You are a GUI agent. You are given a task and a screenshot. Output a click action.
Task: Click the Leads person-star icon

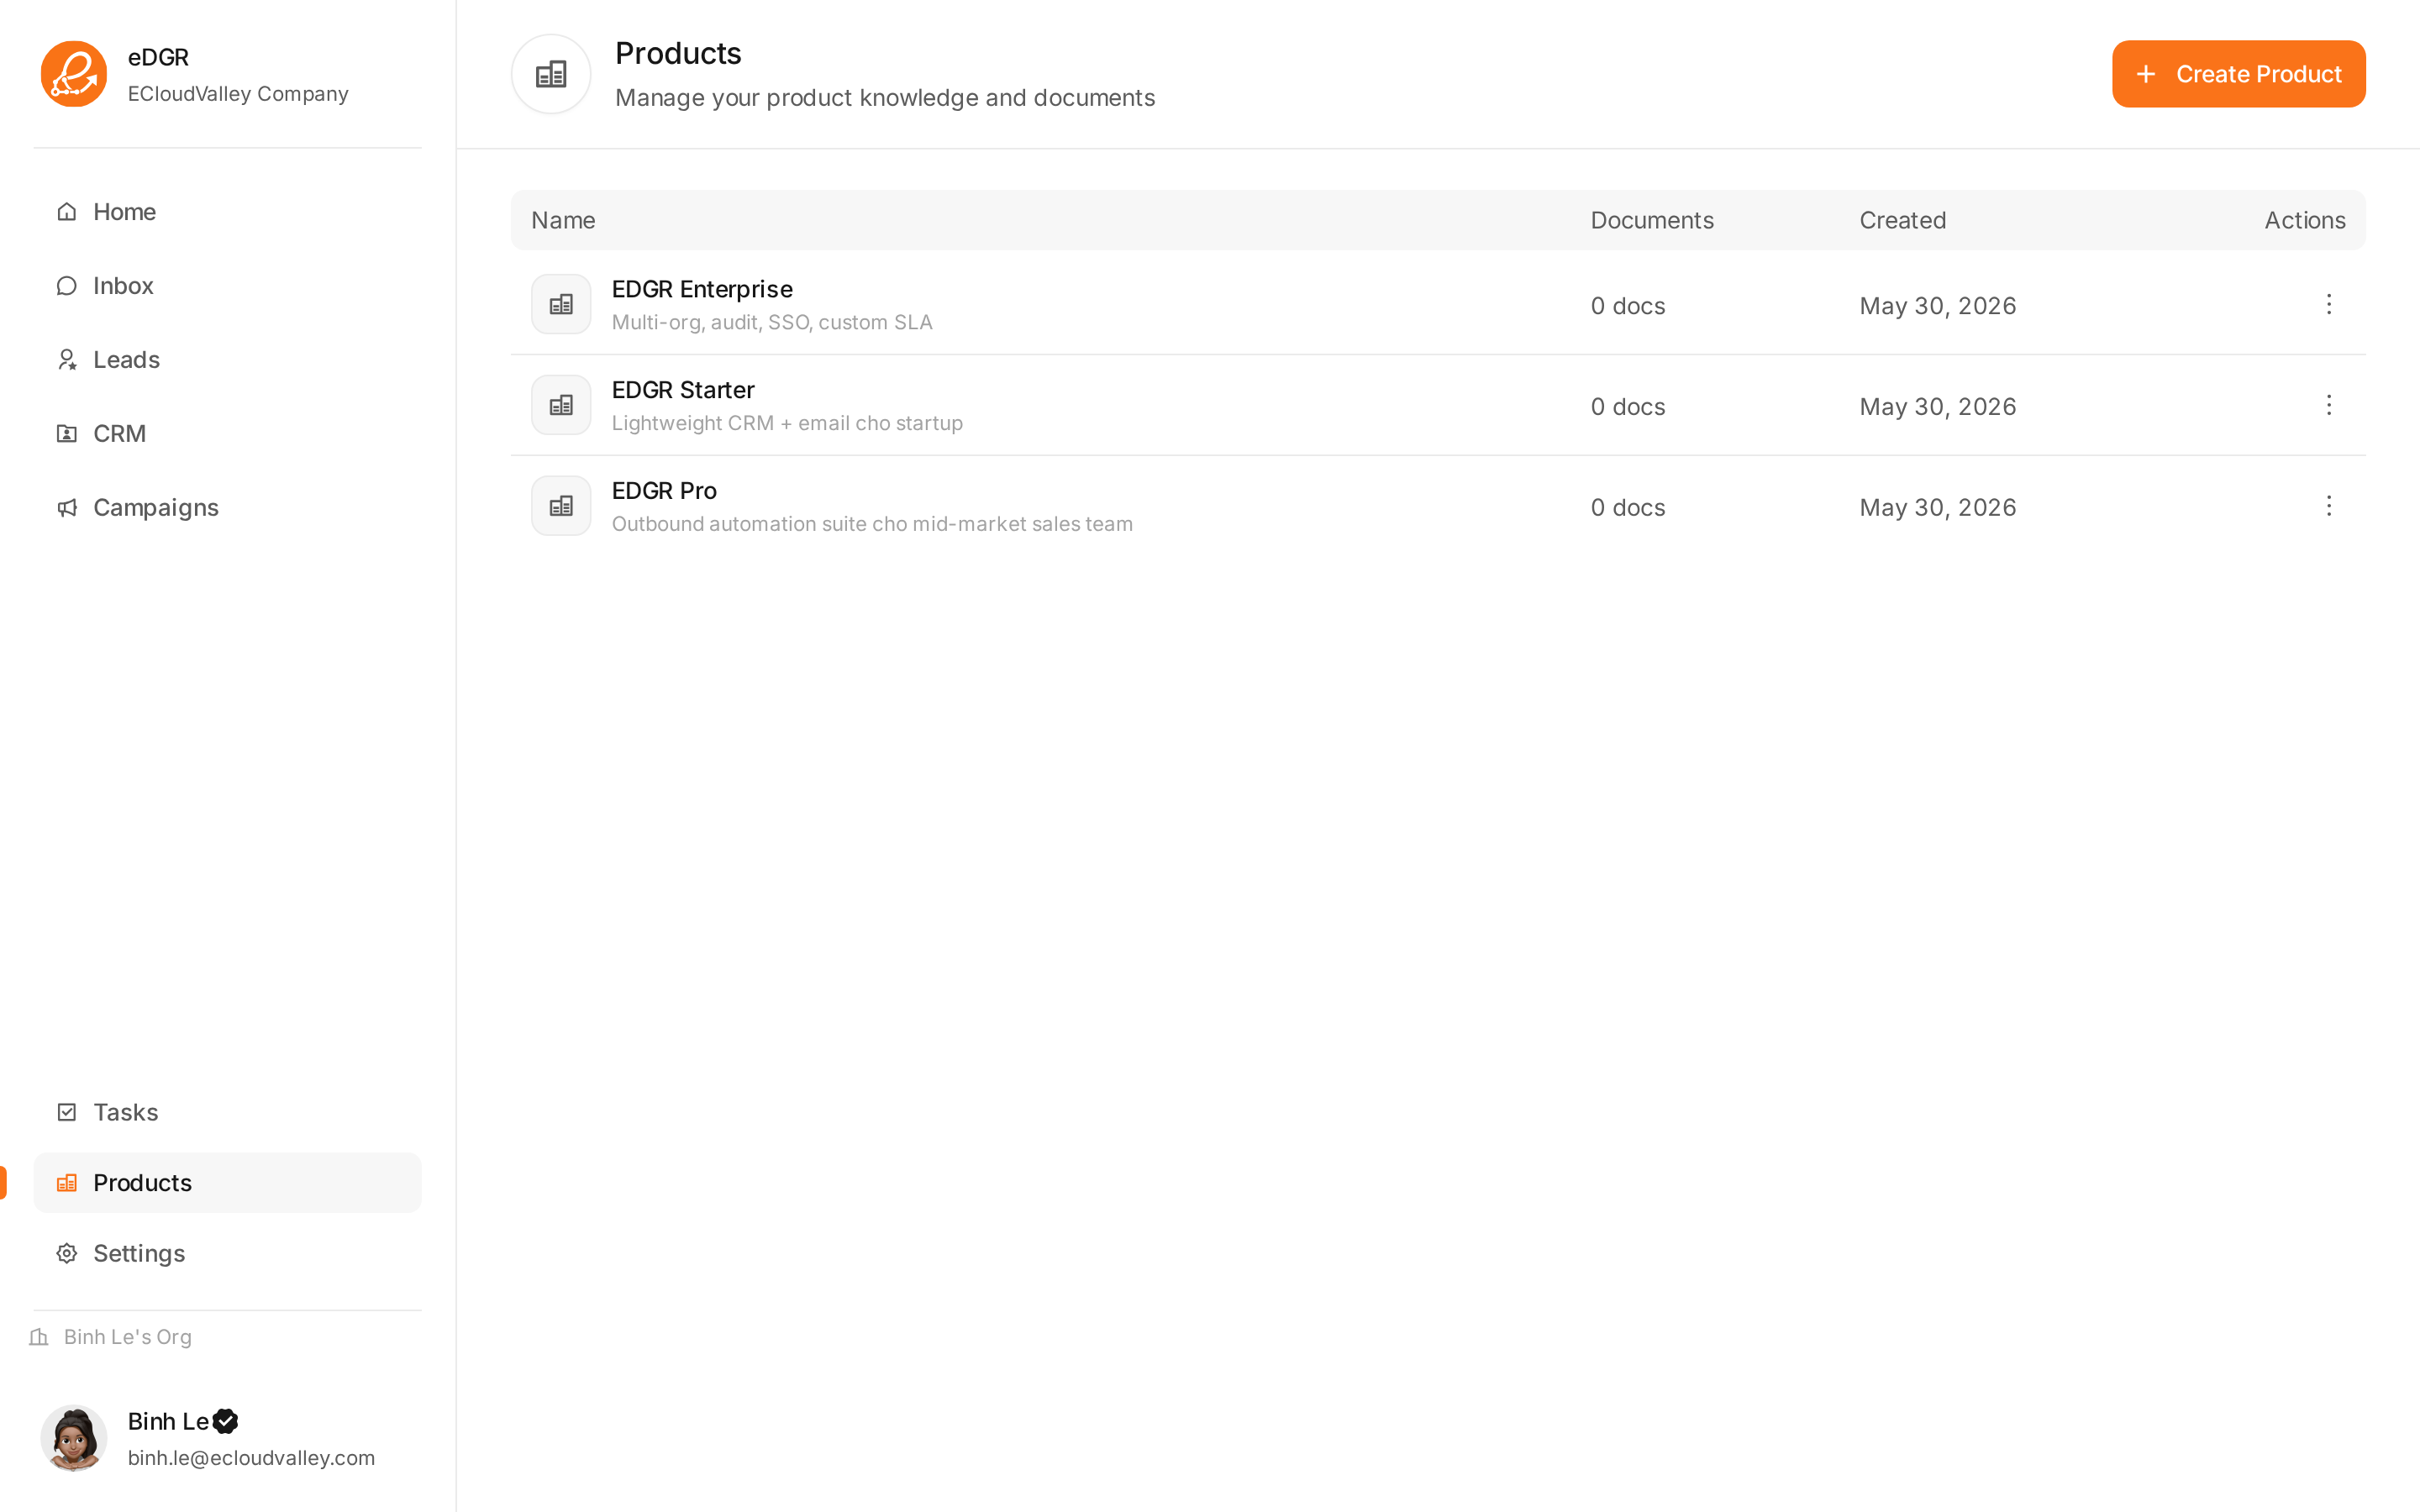tap(67, 360)
